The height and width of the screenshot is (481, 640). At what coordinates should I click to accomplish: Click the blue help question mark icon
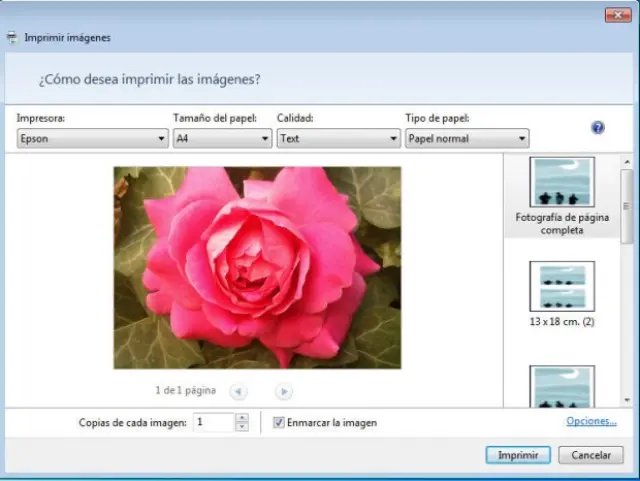click(x=598, y=128)
